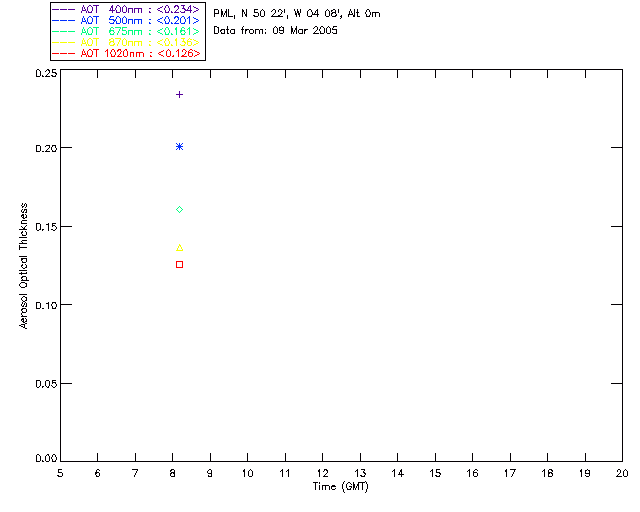The image size is (640, 512).
Task: Select the AOT 500nm legend entry
Action: tap(140, 20)
